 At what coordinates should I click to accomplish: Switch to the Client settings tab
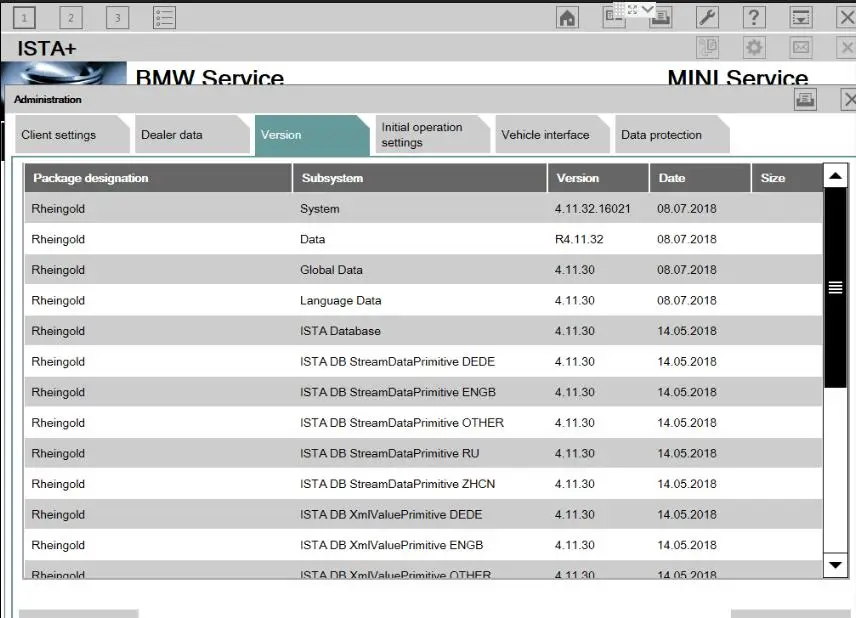[72, 135]
